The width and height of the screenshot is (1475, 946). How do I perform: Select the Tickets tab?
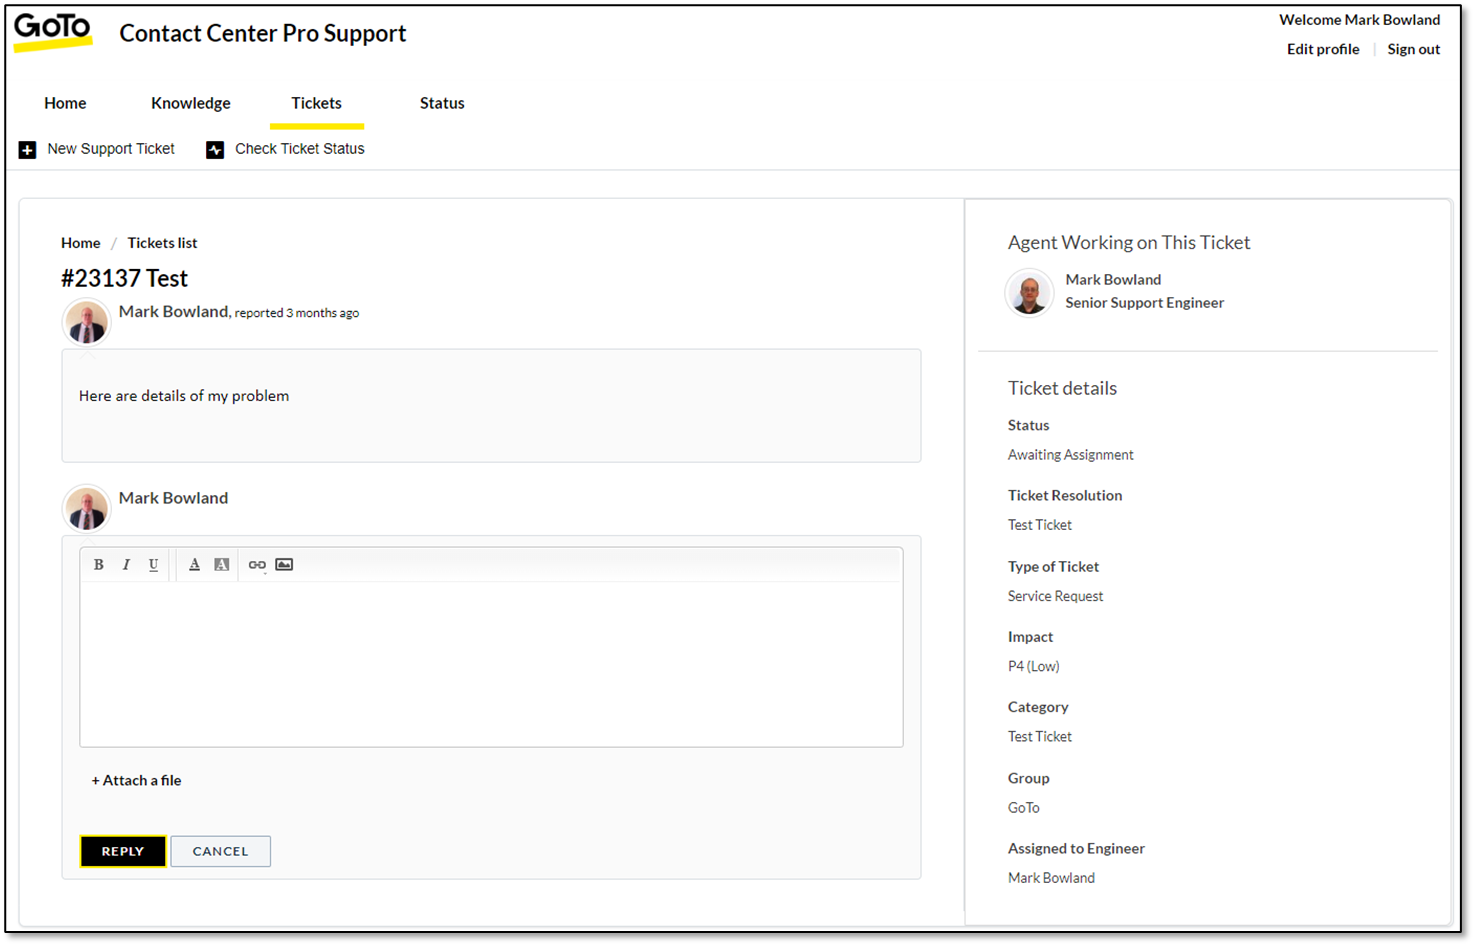point(316,103)
